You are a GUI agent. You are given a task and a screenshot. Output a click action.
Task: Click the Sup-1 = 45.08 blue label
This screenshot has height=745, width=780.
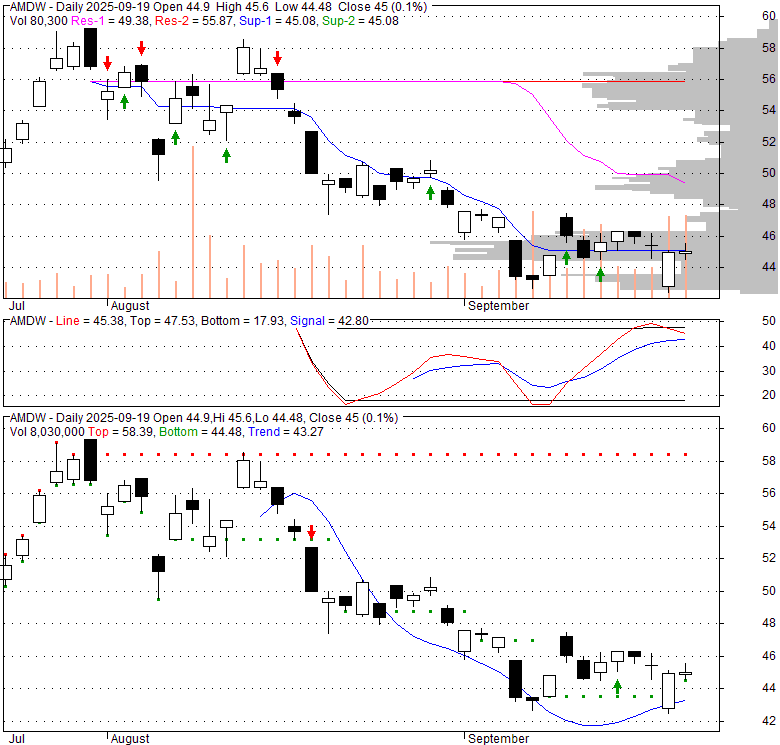pos(278,21)
